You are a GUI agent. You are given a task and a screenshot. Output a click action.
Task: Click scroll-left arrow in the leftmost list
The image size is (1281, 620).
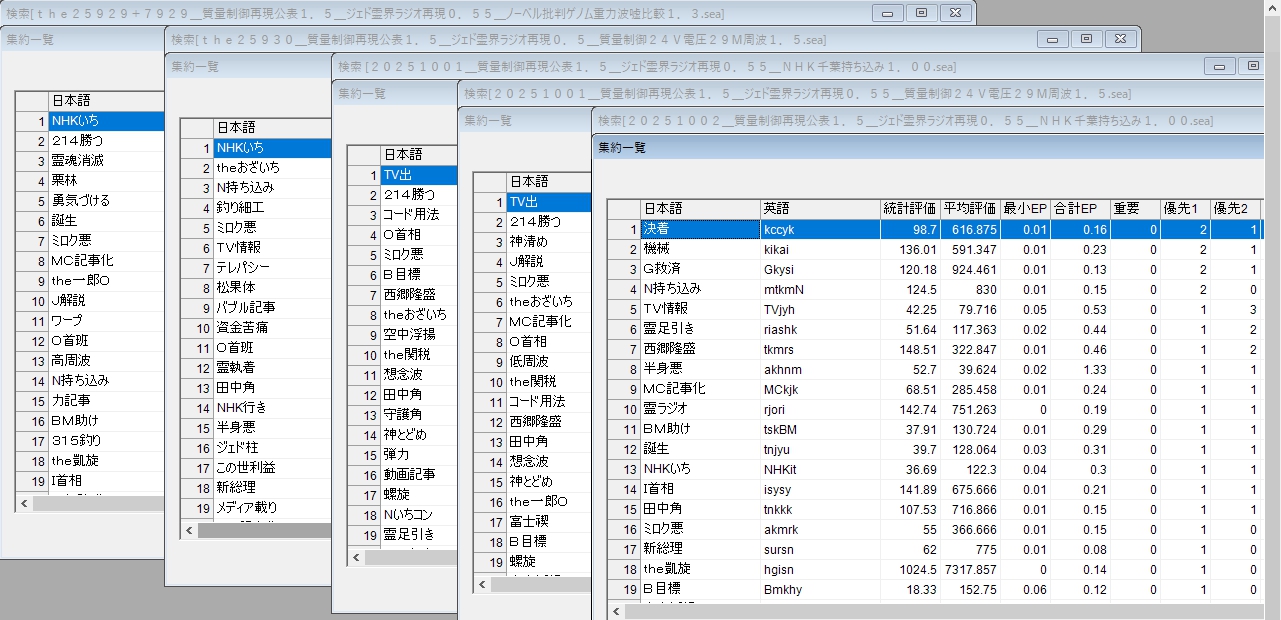tap(23, 503)
